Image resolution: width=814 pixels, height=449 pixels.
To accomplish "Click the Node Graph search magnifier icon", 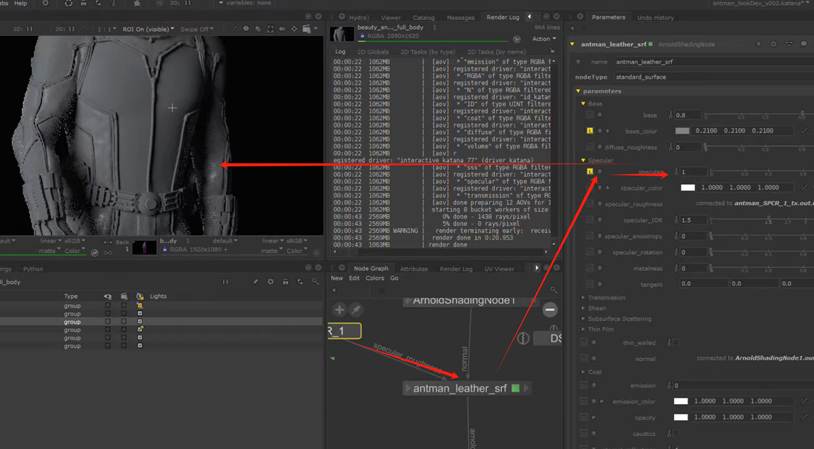I will click(554, 290).
